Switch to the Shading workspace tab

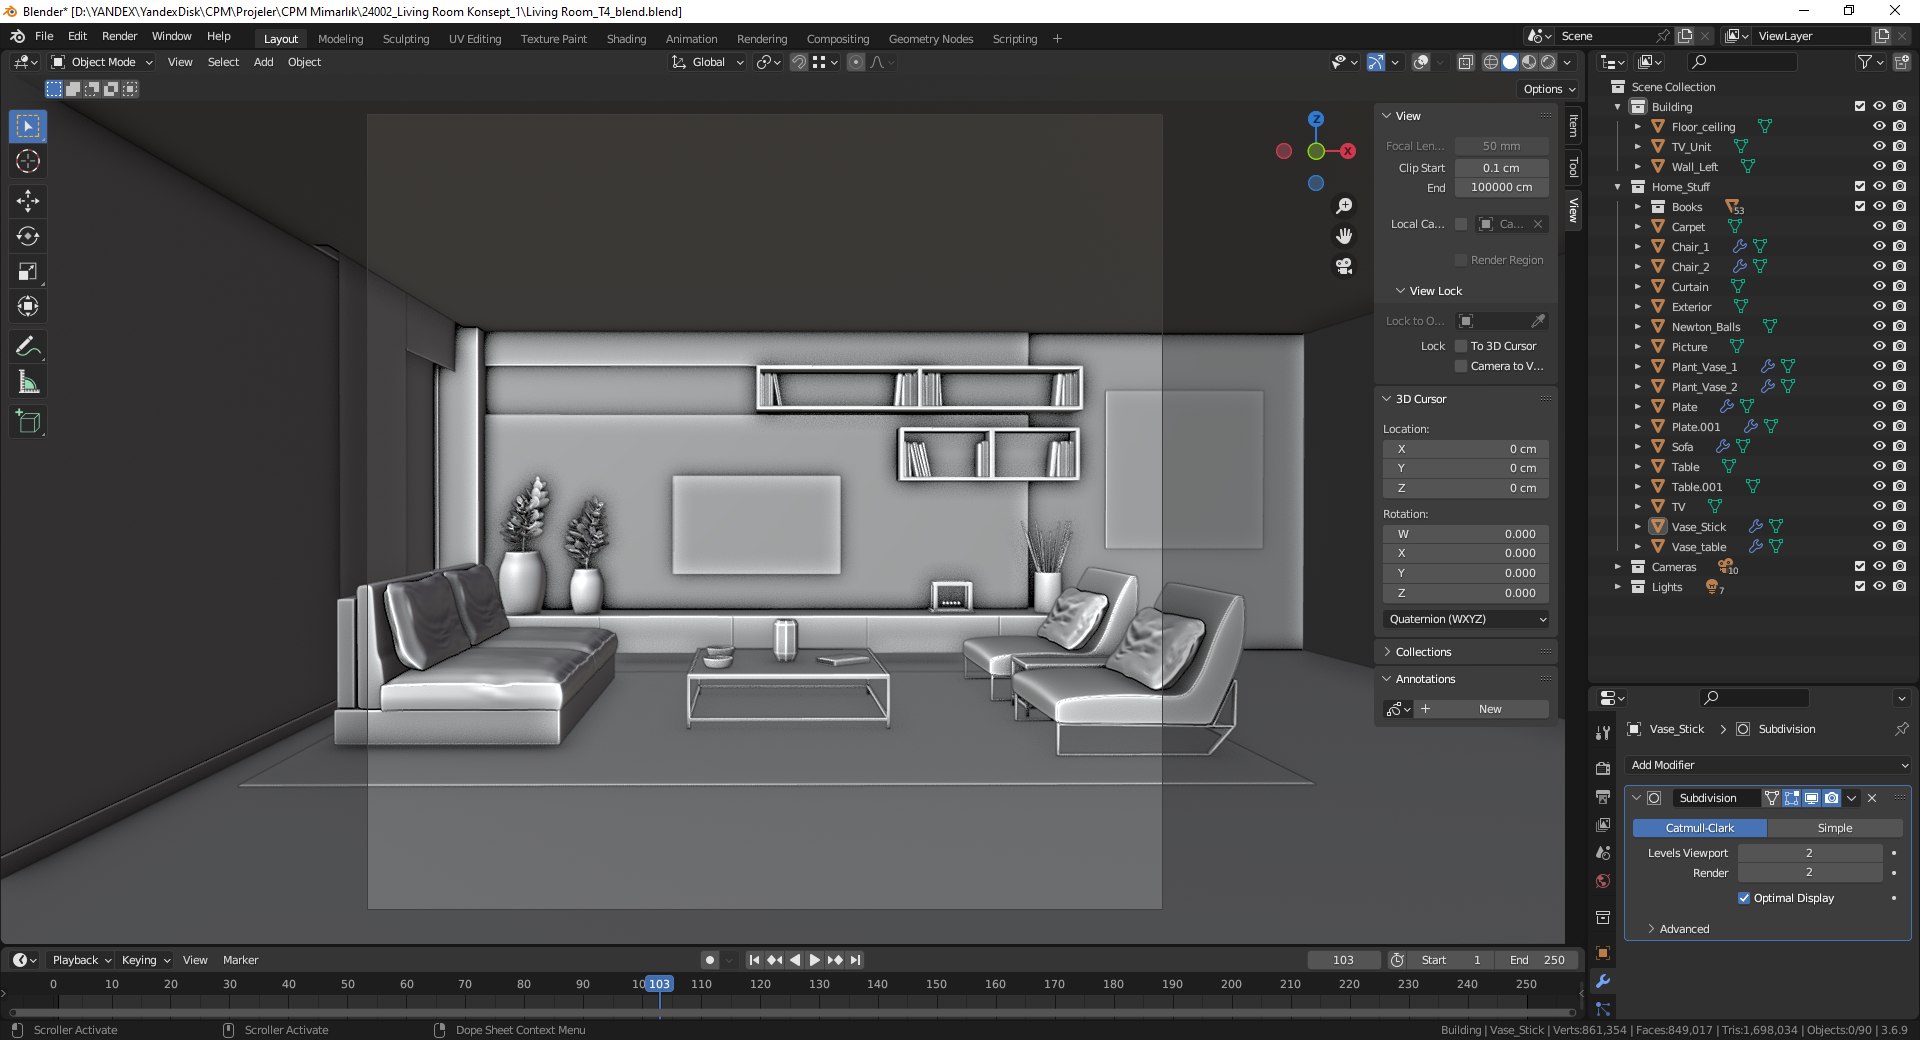(x=626, y=39)
